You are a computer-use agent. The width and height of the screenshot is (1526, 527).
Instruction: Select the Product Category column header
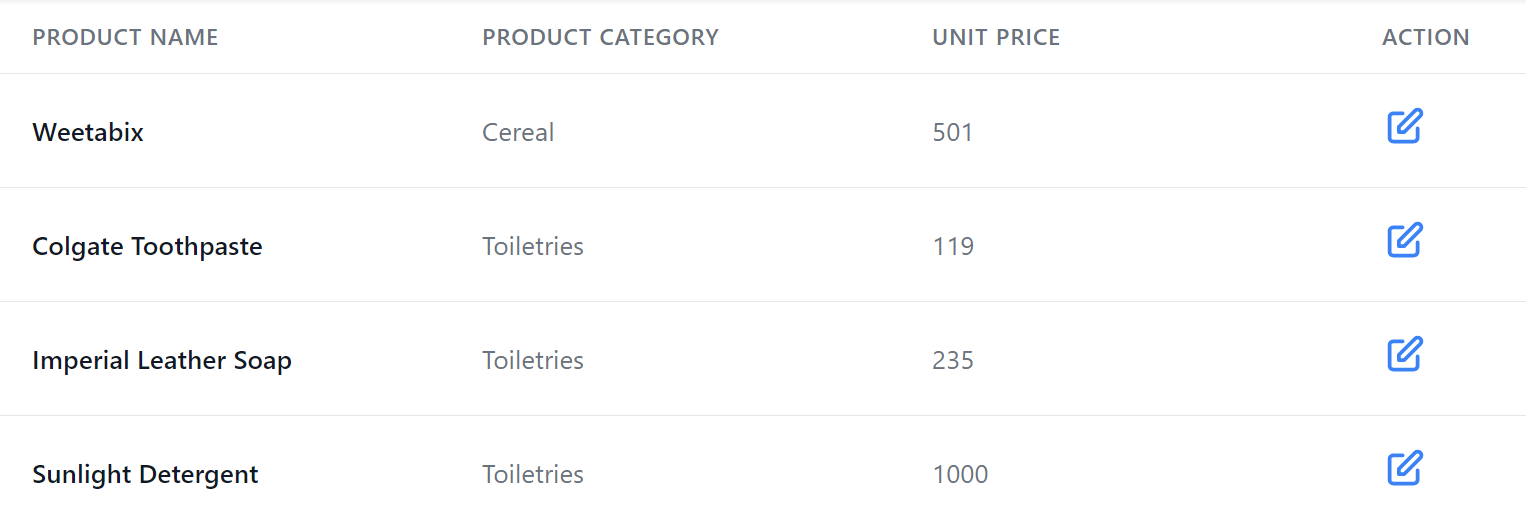point(600,38)
